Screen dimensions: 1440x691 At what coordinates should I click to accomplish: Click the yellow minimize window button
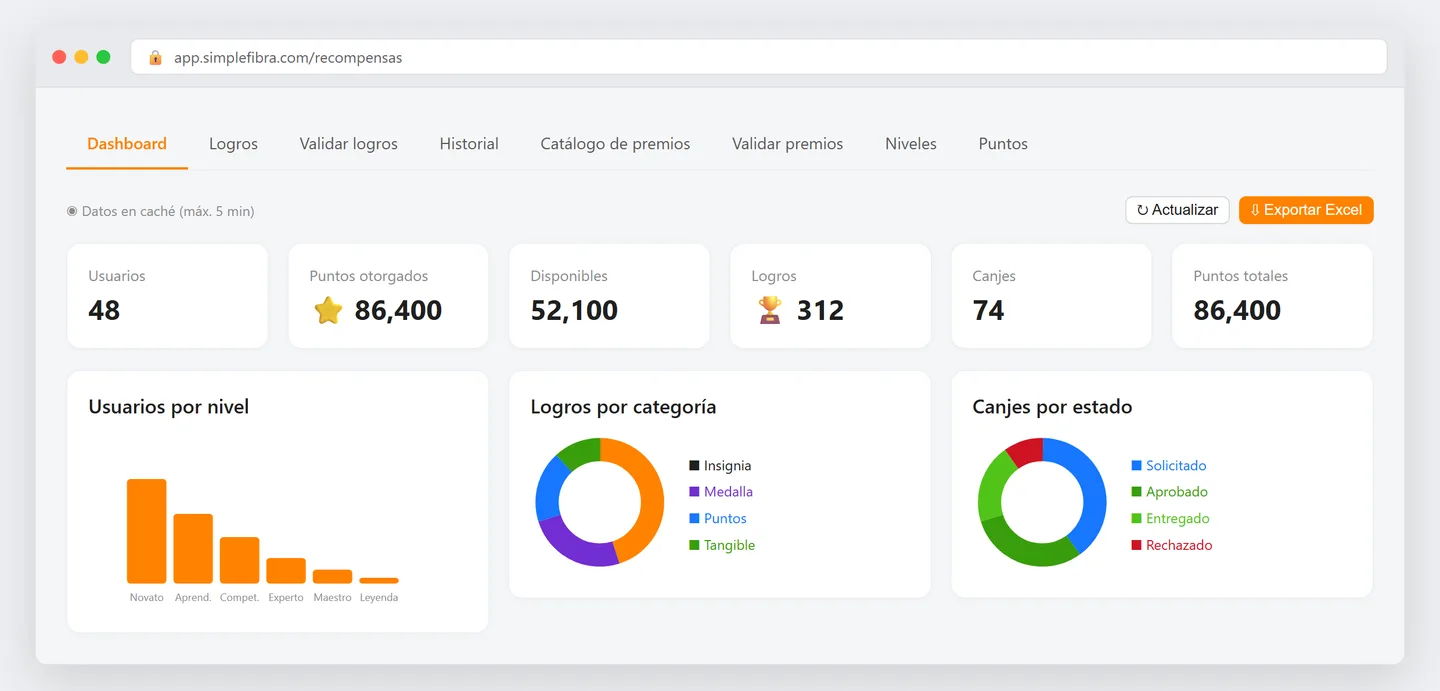pos(81,57)
